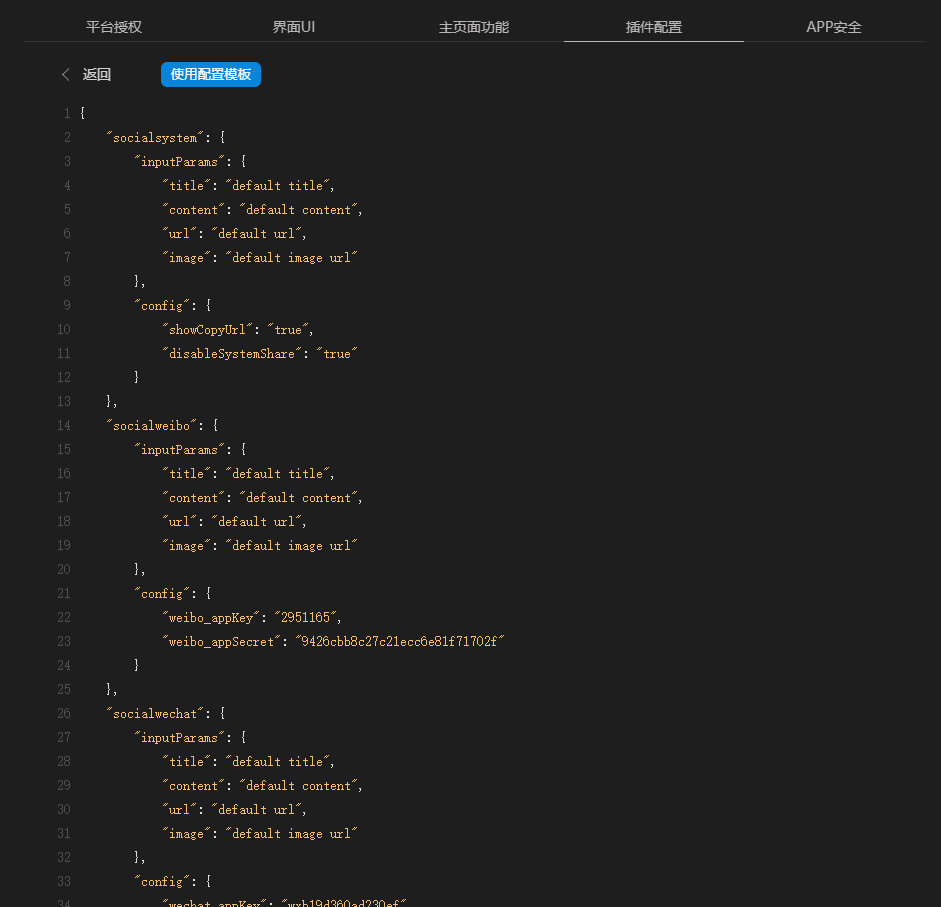Open the 界面UI tab
Viewport: 941px width, 907px height.
[294, 27]
